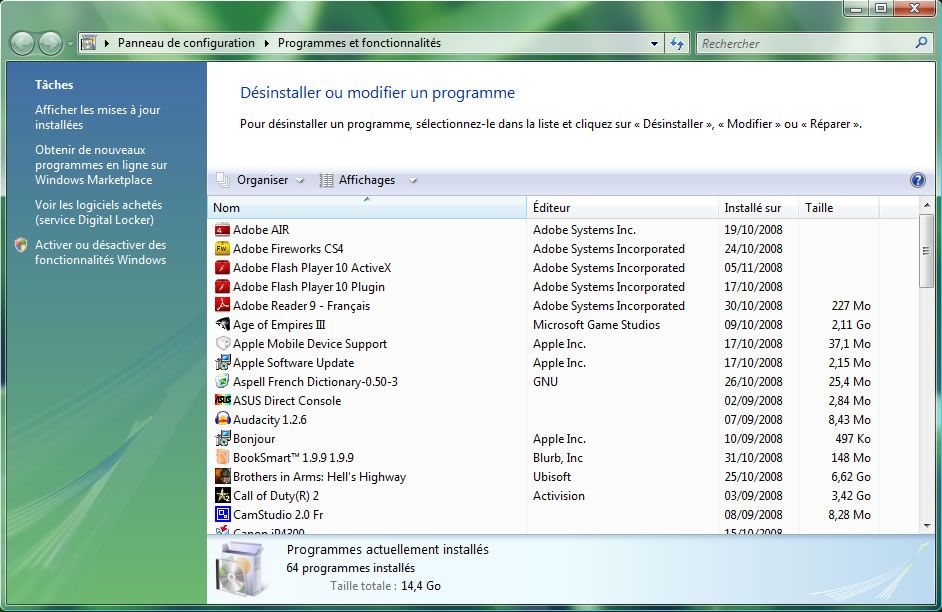Click the Apple Mobile Device Support icon
Viewport: 942px width, 612px height.
[222, 344]
